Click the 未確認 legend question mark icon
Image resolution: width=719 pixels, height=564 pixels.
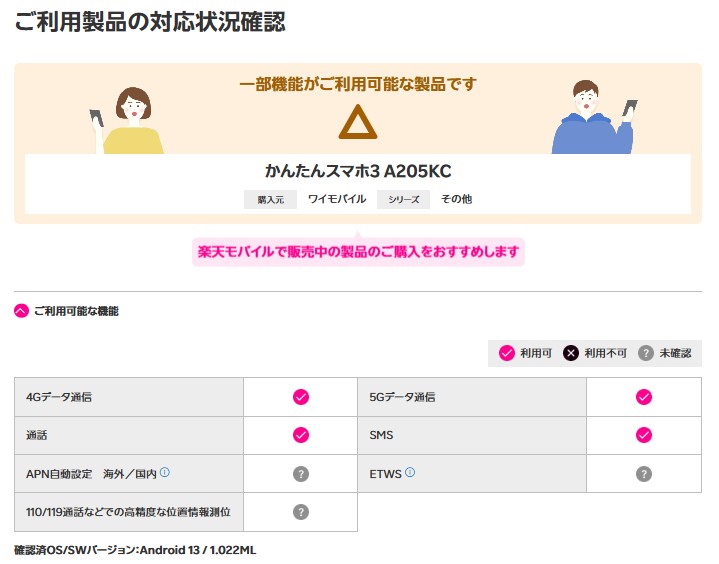coord(646,353)
